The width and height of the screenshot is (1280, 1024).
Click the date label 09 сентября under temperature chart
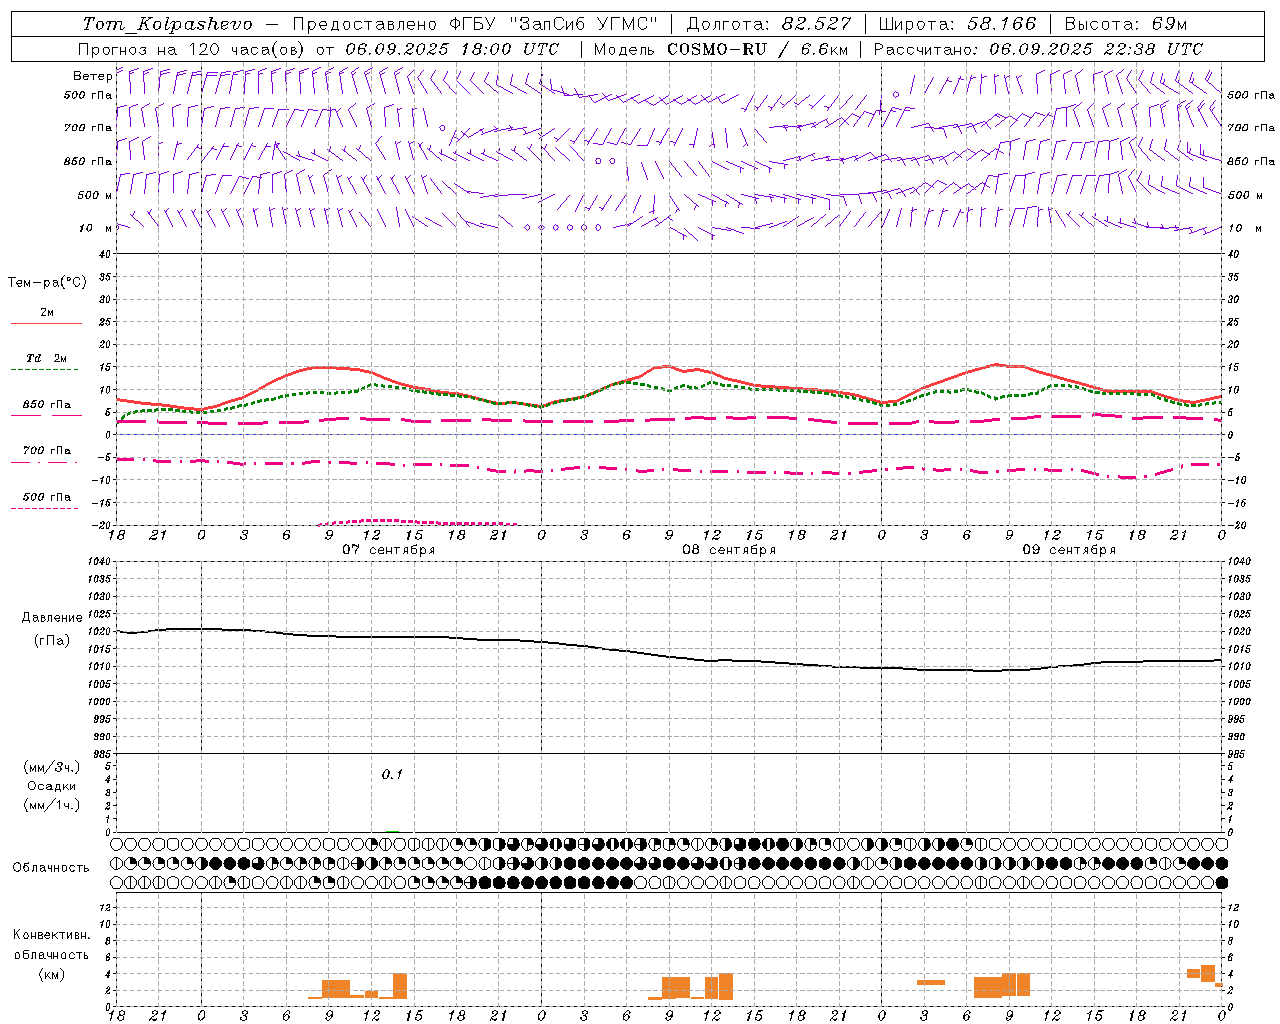(1069, 550)
